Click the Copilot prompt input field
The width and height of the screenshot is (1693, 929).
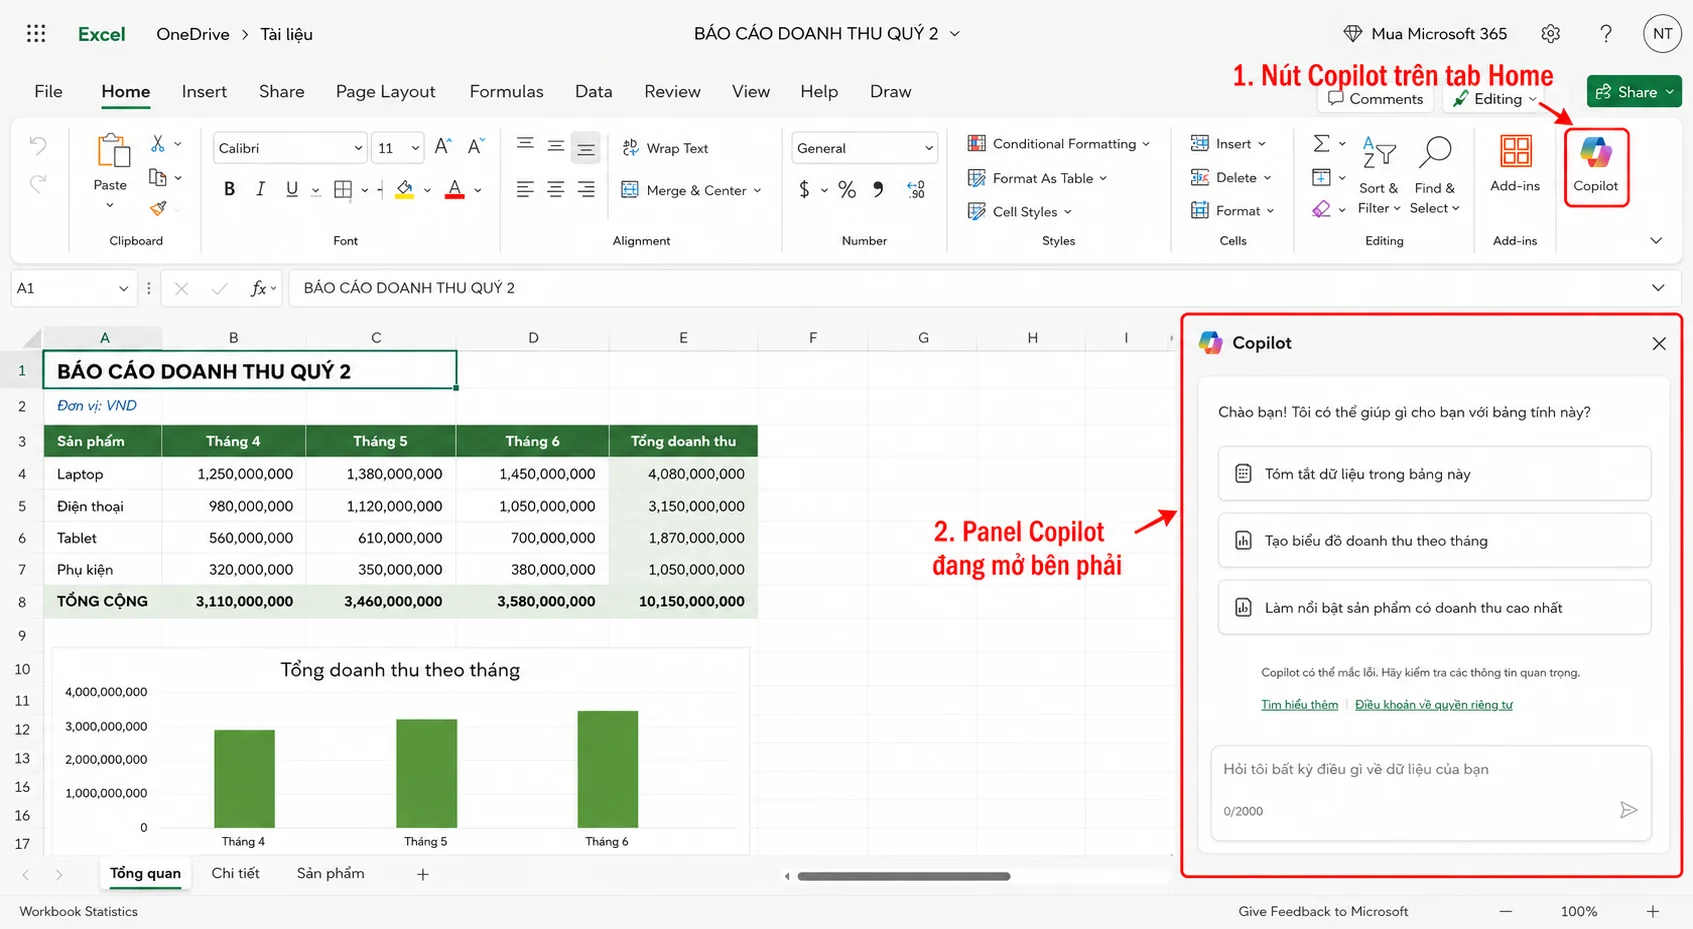coord(1431,792)
